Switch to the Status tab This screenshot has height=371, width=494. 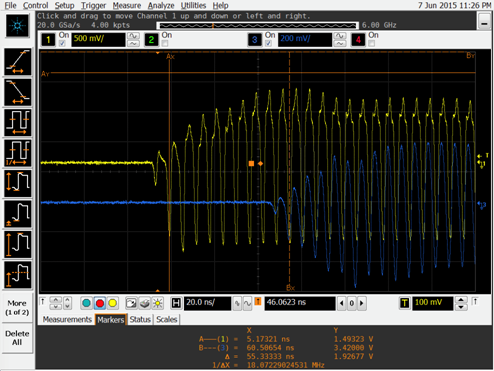point(140,319)
